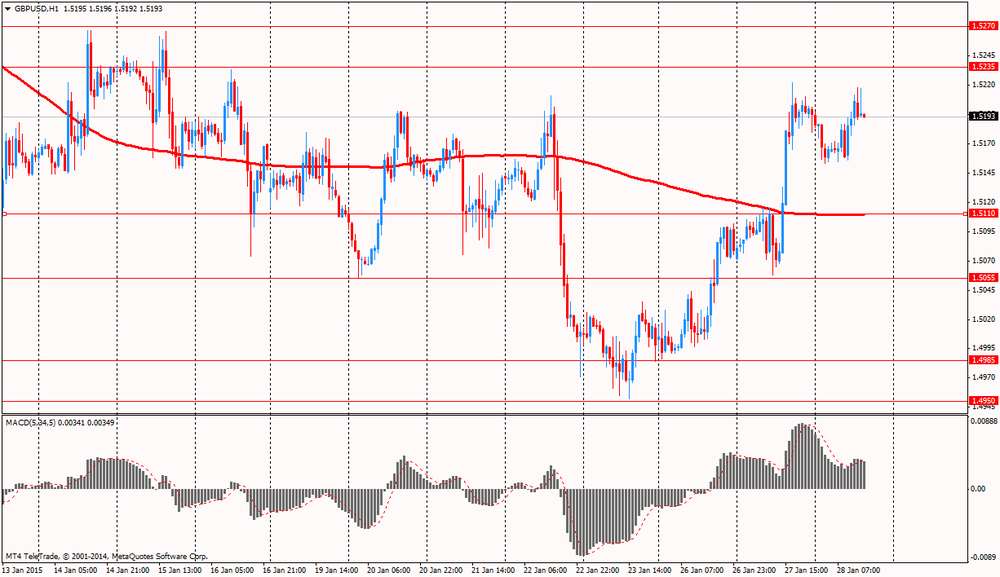The image size is (1000, 577).
Task: Open the chart menu triangle beside GBPUSD,H1
Action: (x=8, y=9)
